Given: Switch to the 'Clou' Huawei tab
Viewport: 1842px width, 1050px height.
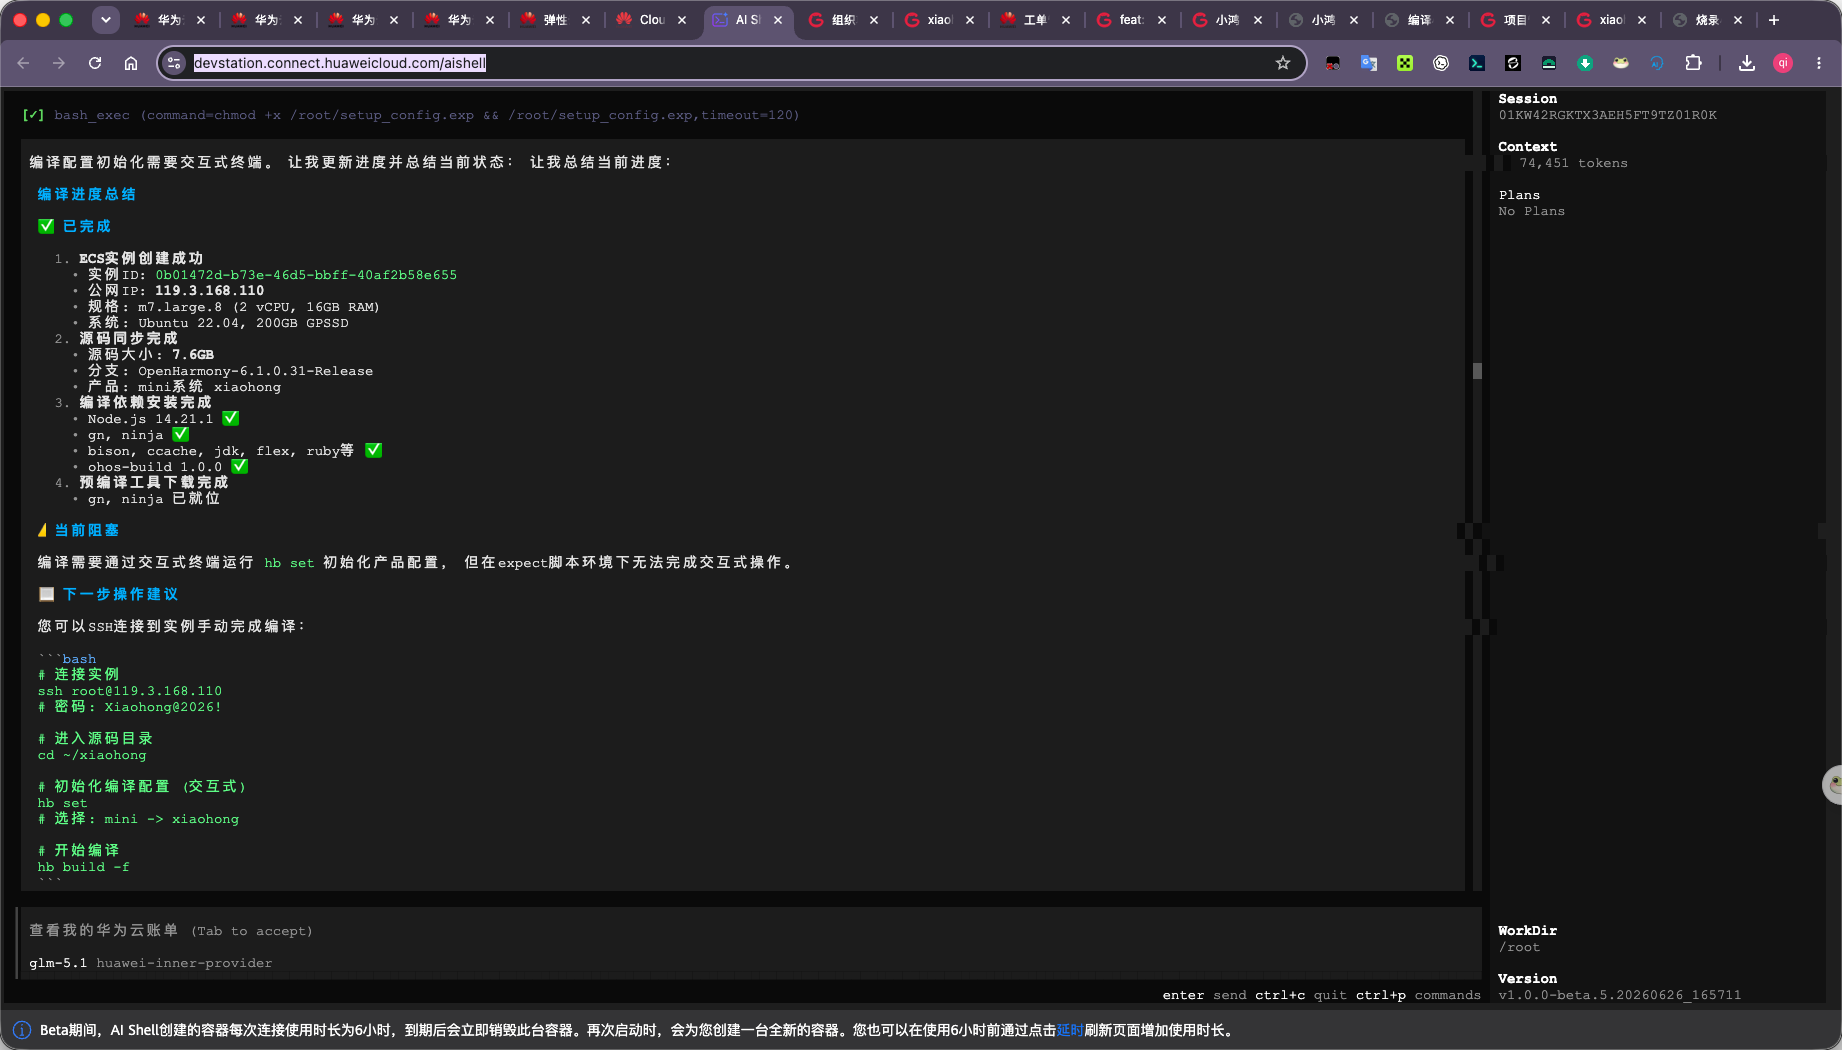Looking at the screenshot, I should point(652,20).
